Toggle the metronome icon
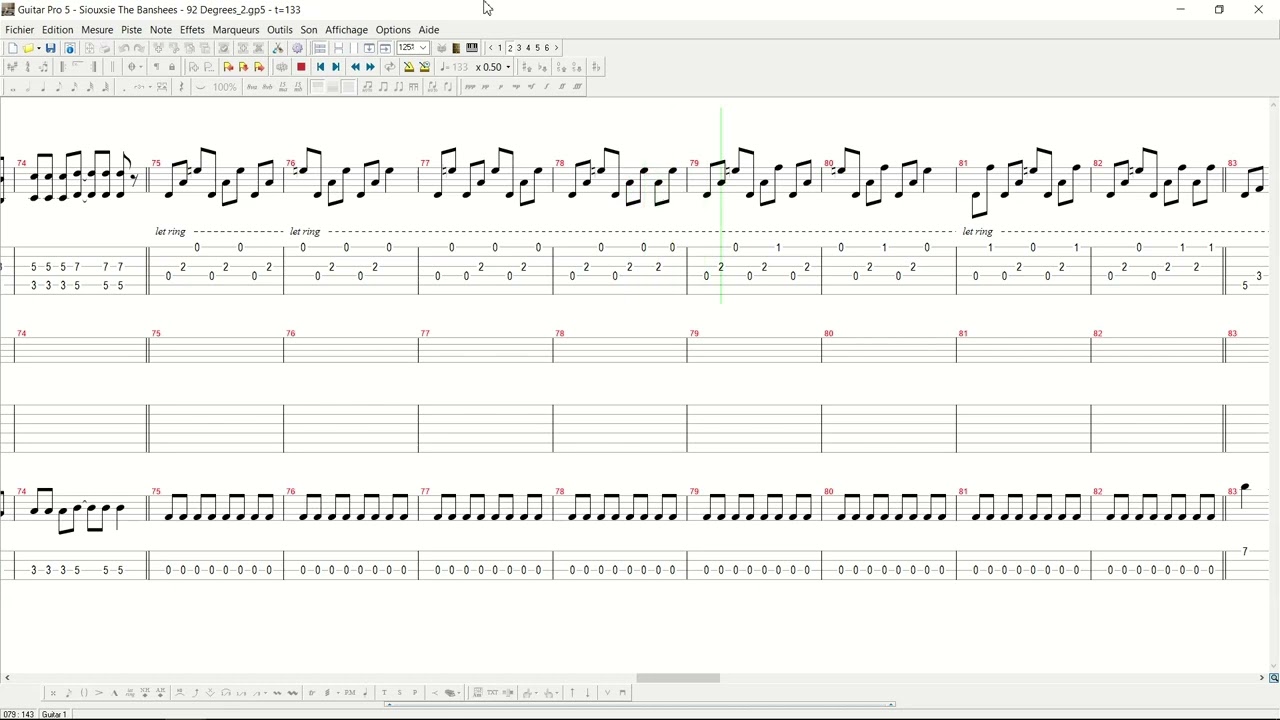1280x720 pixels. pyautogui.click(x=409, y=67)
